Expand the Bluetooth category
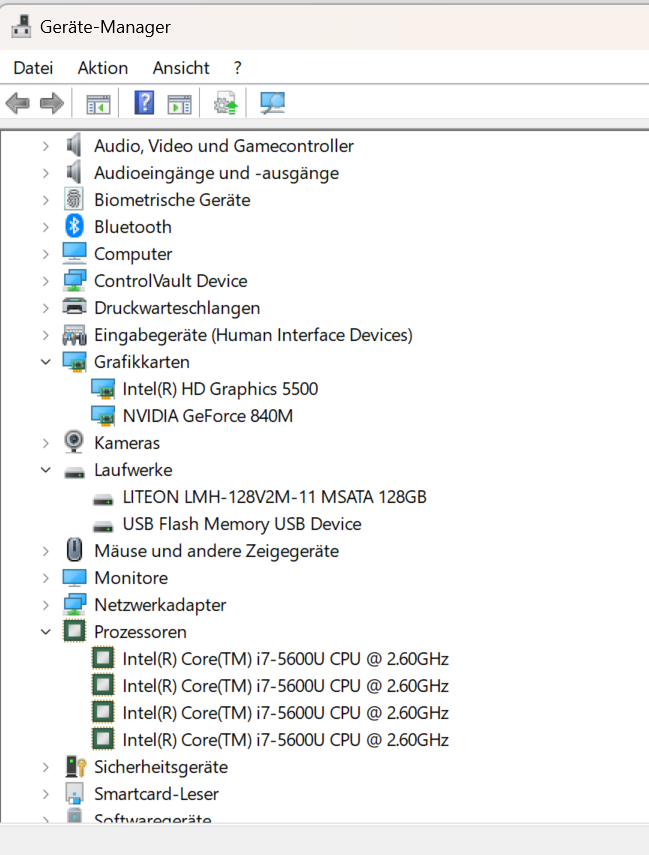The width and height of the screenshot is (649, 855). click(46, 227)
